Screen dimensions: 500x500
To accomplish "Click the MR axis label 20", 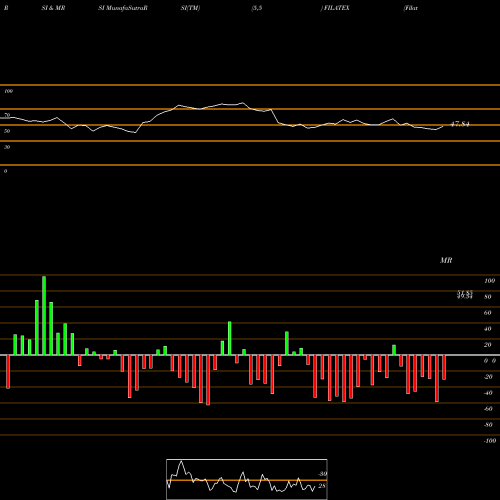I will point(487,345).
